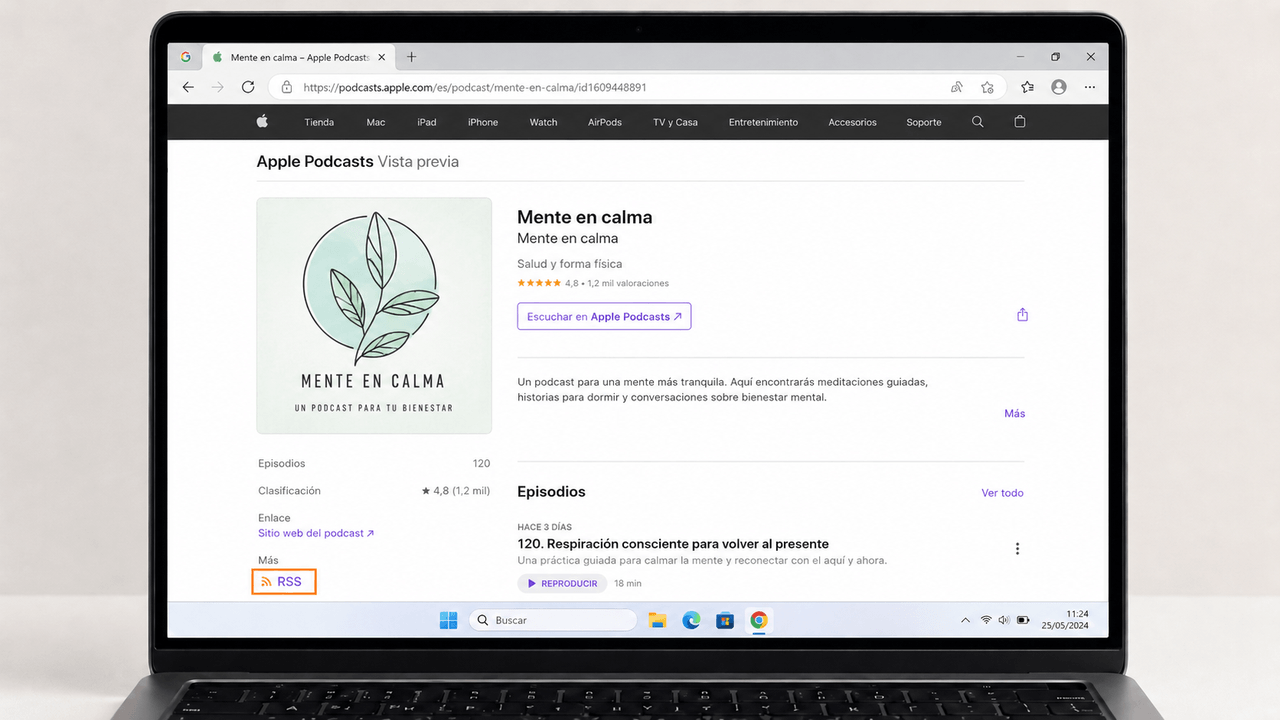Play episode 120 with the Reproducir button
Screen dimensions: 1280x720
coord(562,583)
